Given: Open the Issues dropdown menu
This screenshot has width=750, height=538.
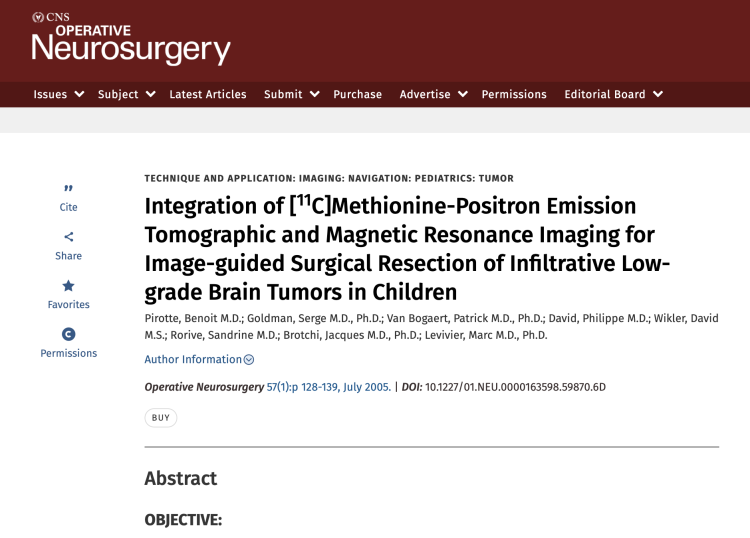Looking at the screenshot, I should point(58,94).
